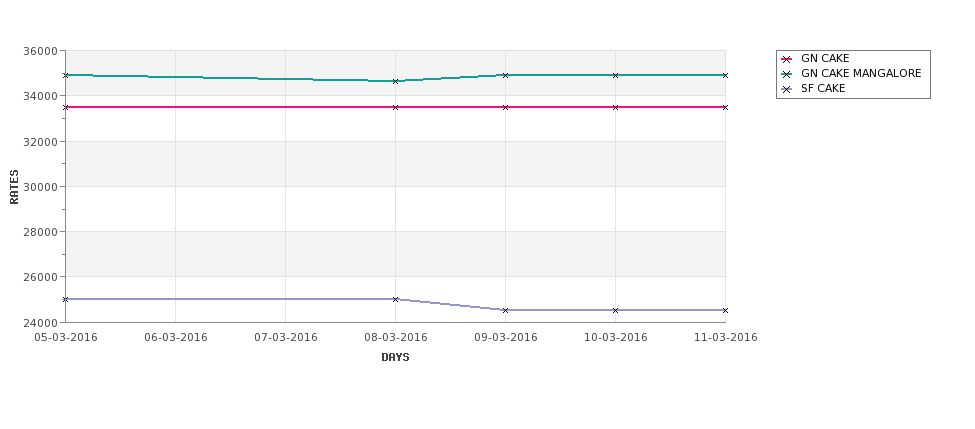Click the 11-03-2016 x-axis date label
Image resolution: width=975 pixels, height=429 pixels.
[x=725, y=338]
